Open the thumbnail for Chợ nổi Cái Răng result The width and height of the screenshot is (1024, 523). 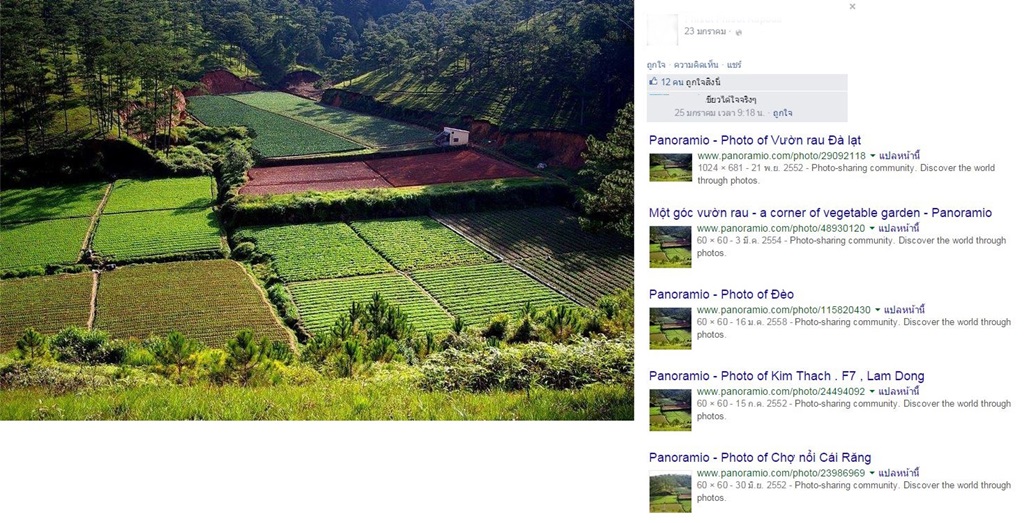(x=670, y=492)
